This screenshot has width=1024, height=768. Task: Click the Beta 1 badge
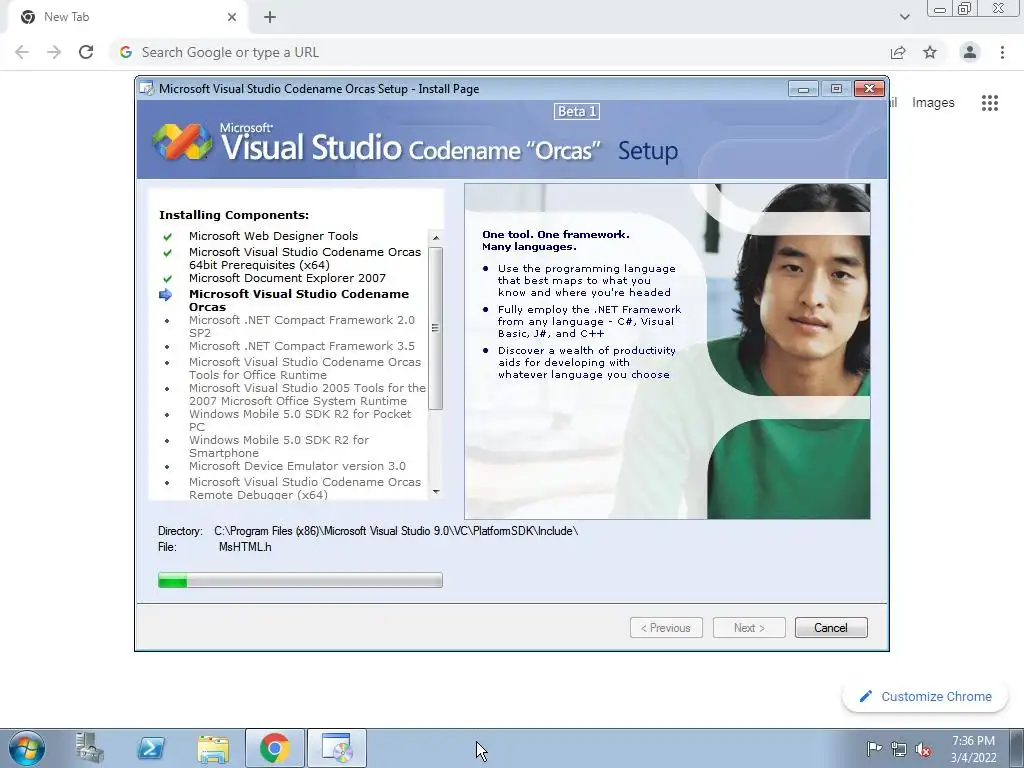(577, 112)
